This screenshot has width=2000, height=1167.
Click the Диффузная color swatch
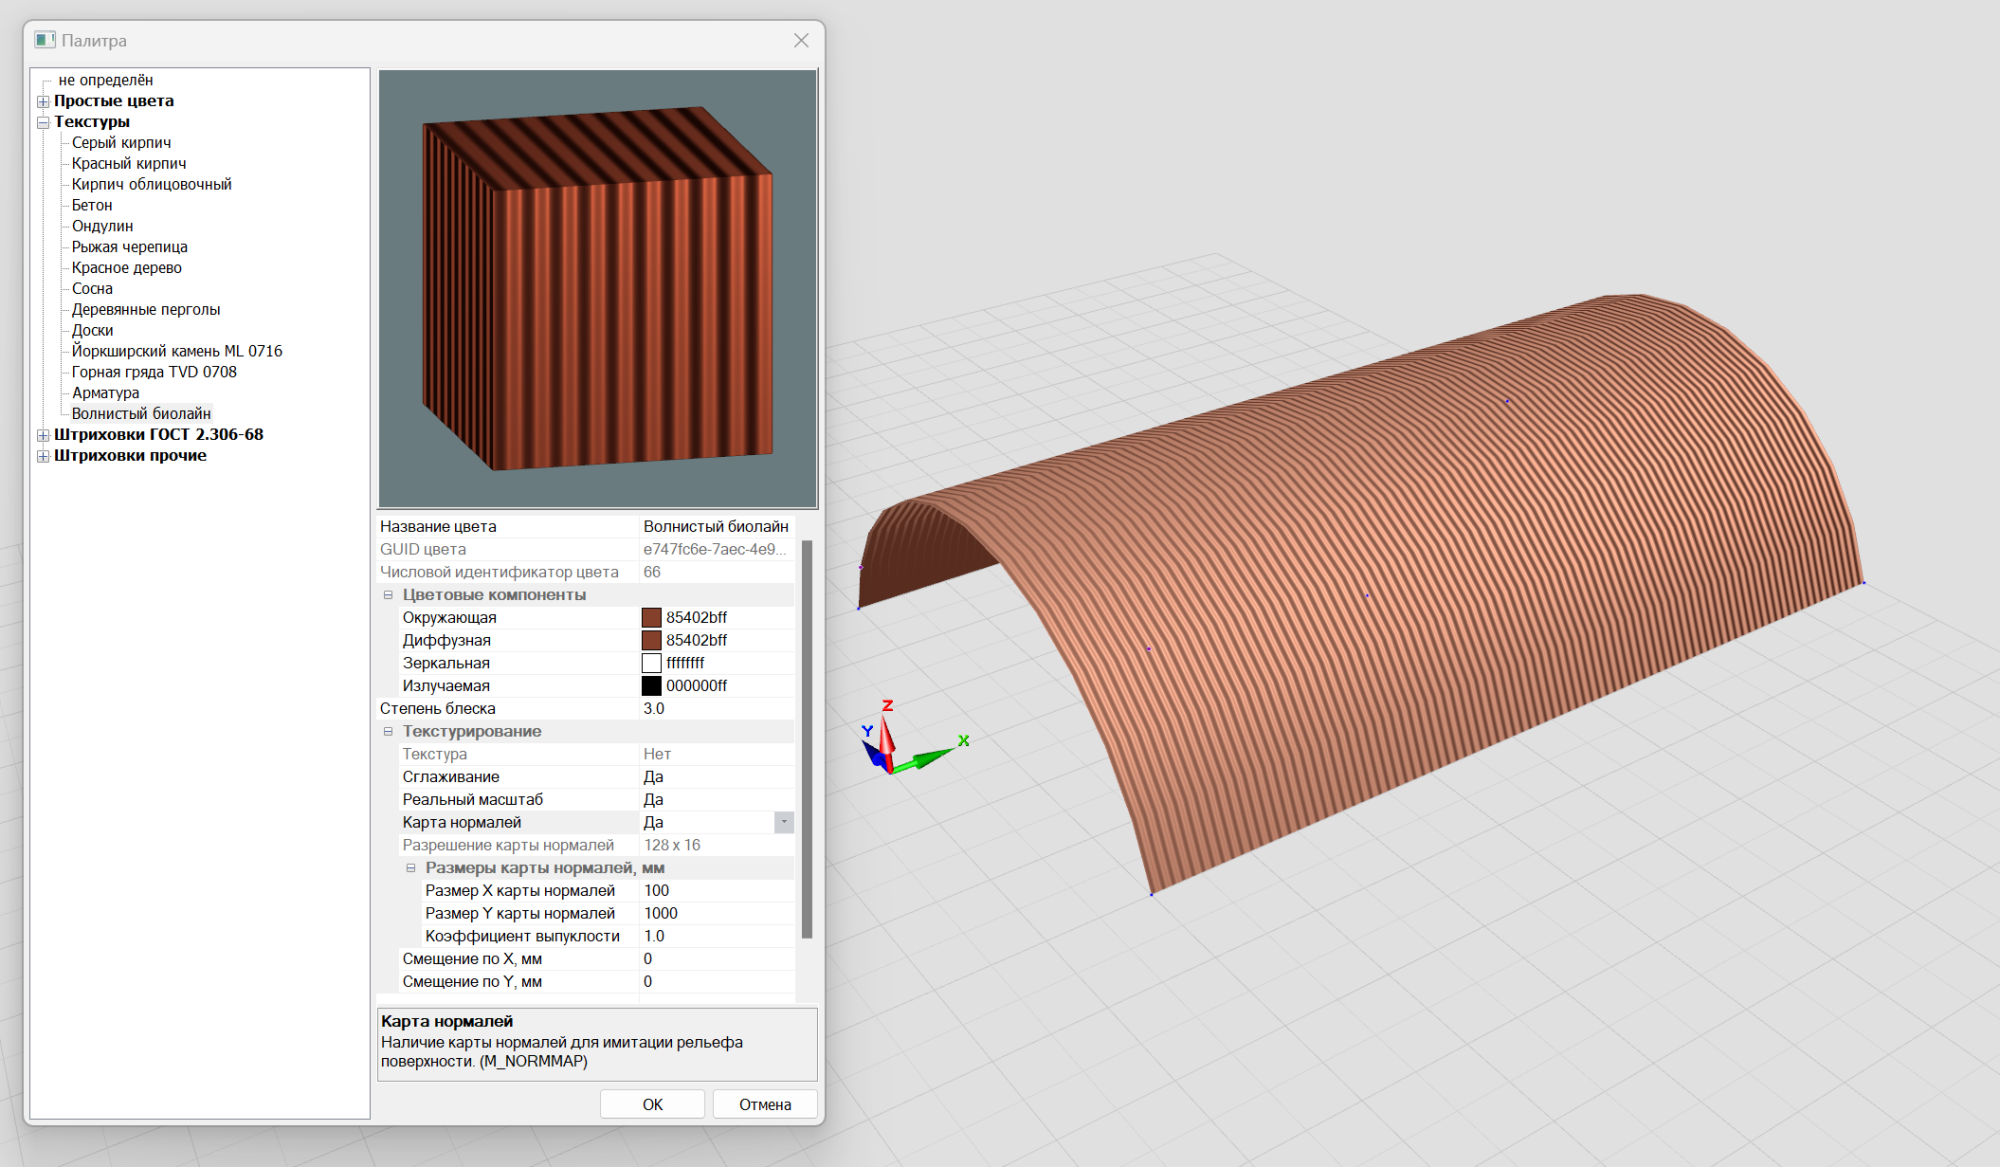[x=651, y=641]
